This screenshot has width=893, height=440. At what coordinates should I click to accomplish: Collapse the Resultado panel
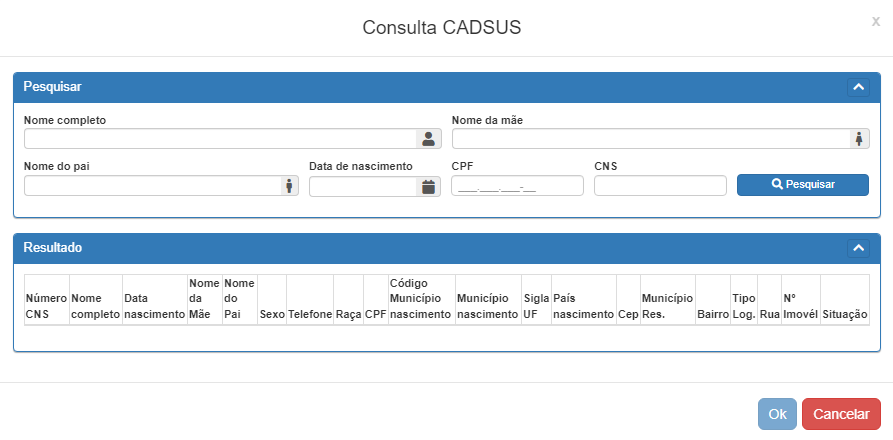click(x=858, y=247)
